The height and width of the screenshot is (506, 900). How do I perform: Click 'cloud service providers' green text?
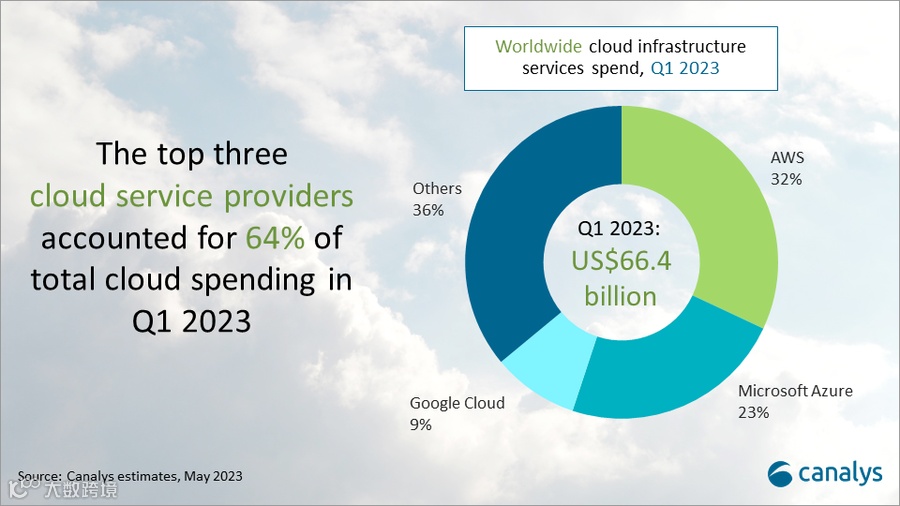tap(192, 196)
